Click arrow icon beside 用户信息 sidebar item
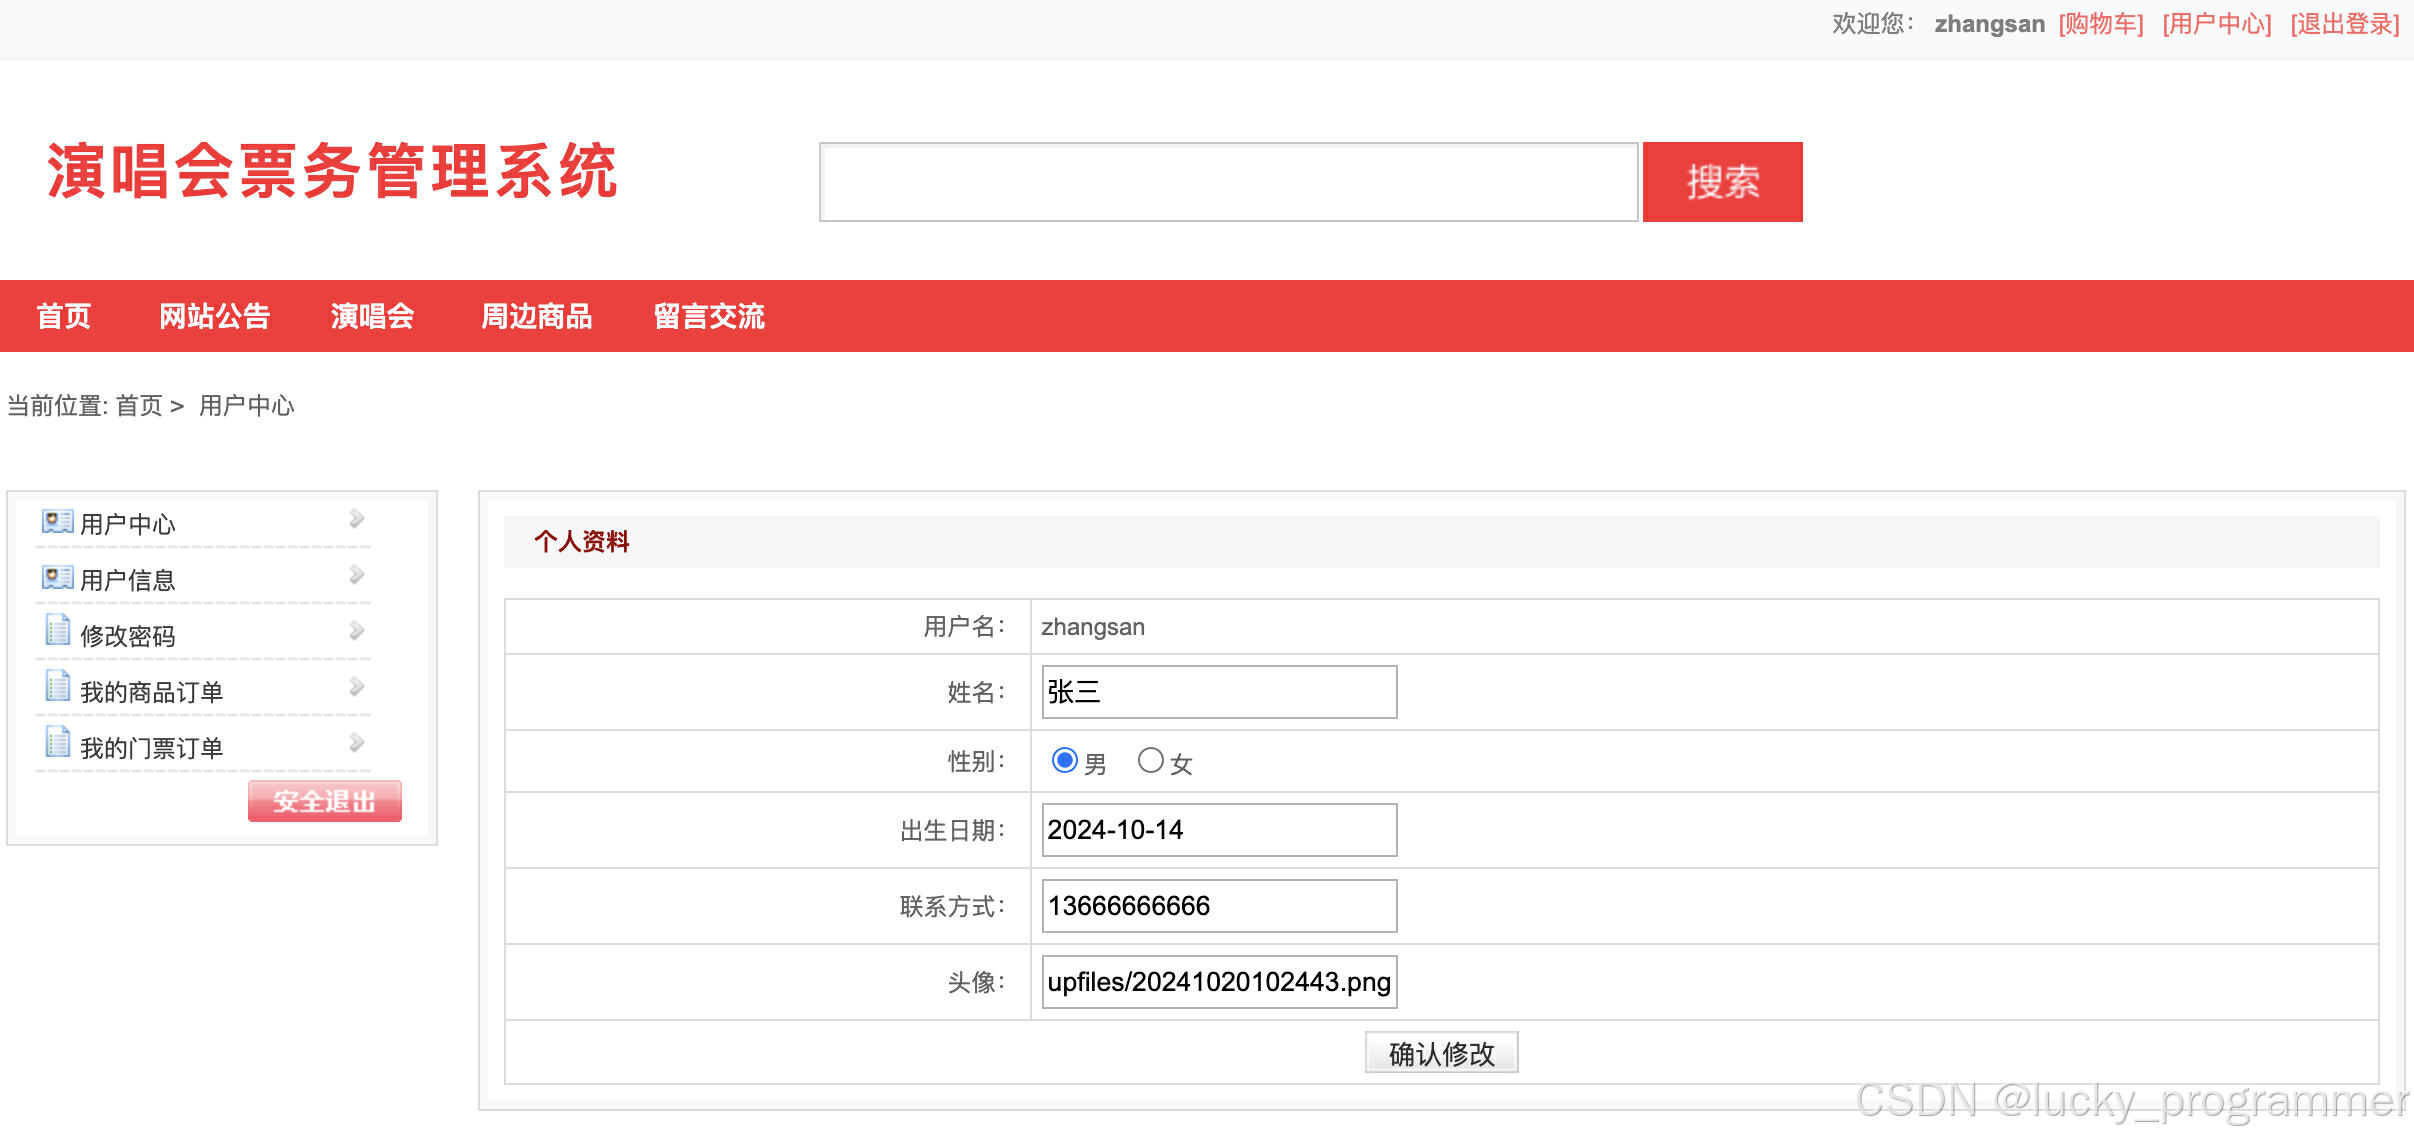 [x=356, y=575]
